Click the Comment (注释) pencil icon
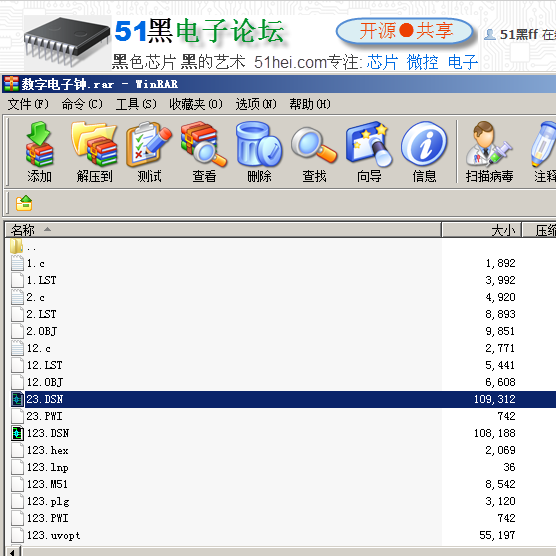This screenshot has height=556, width=556. [x=544, y=144]
